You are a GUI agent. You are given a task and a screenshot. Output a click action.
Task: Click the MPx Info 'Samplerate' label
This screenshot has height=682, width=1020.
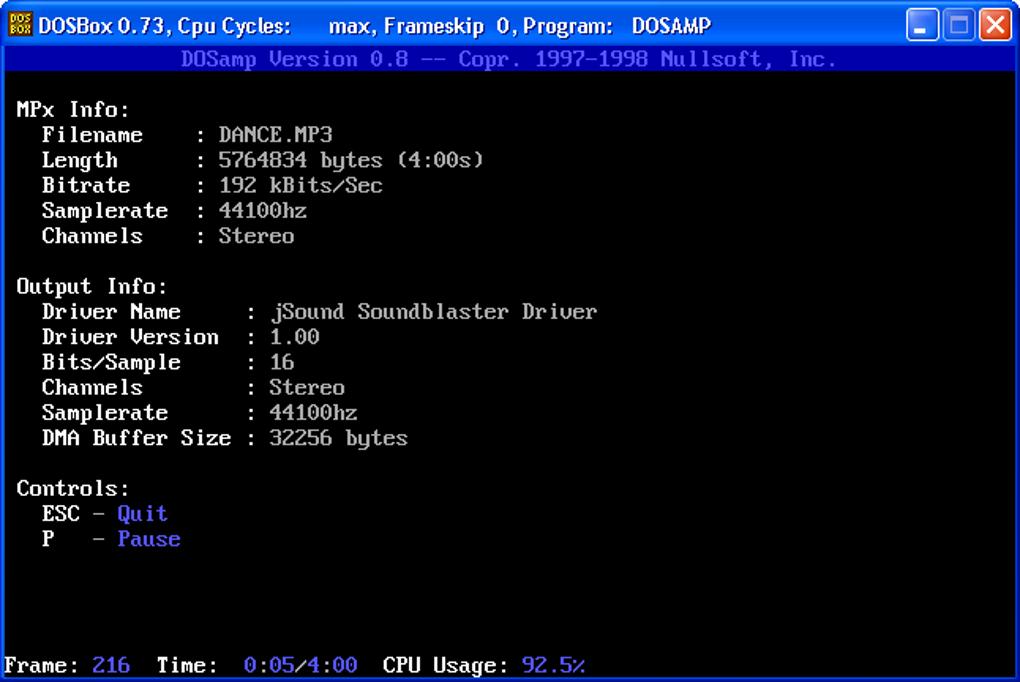point(105,211)
